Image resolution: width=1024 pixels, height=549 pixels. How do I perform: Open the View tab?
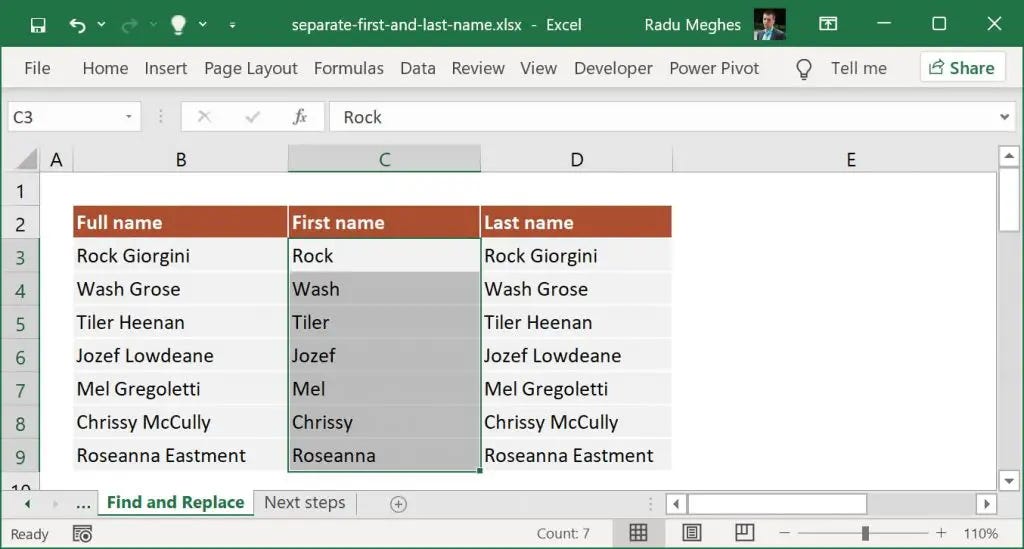click(x=538, y=68)
